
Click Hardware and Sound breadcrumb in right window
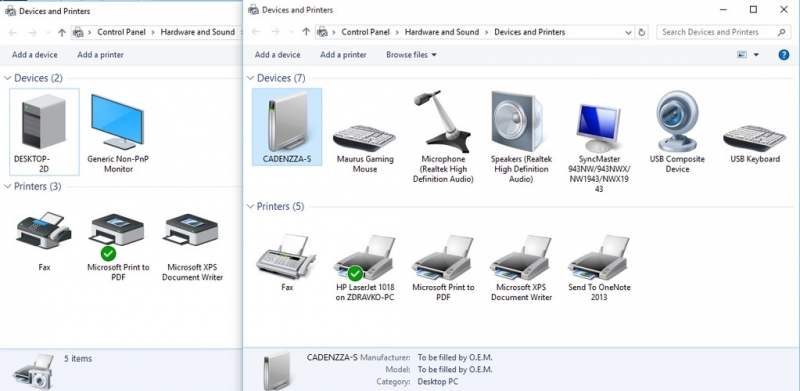(x=442, y=32)
